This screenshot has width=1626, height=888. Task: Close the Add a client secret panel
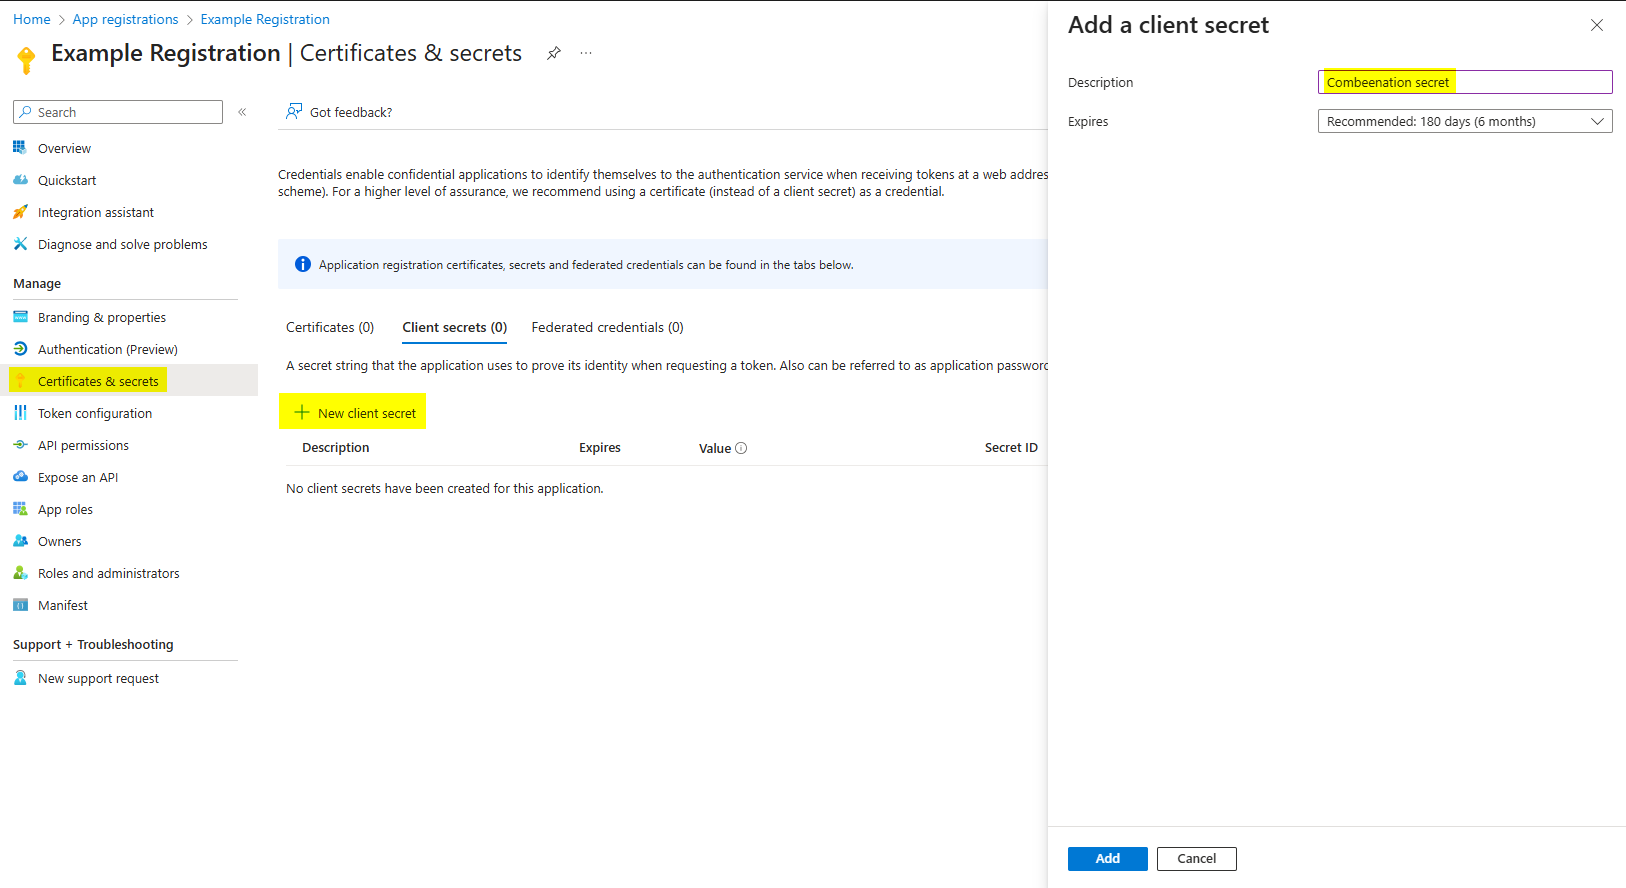point(1596,25)
